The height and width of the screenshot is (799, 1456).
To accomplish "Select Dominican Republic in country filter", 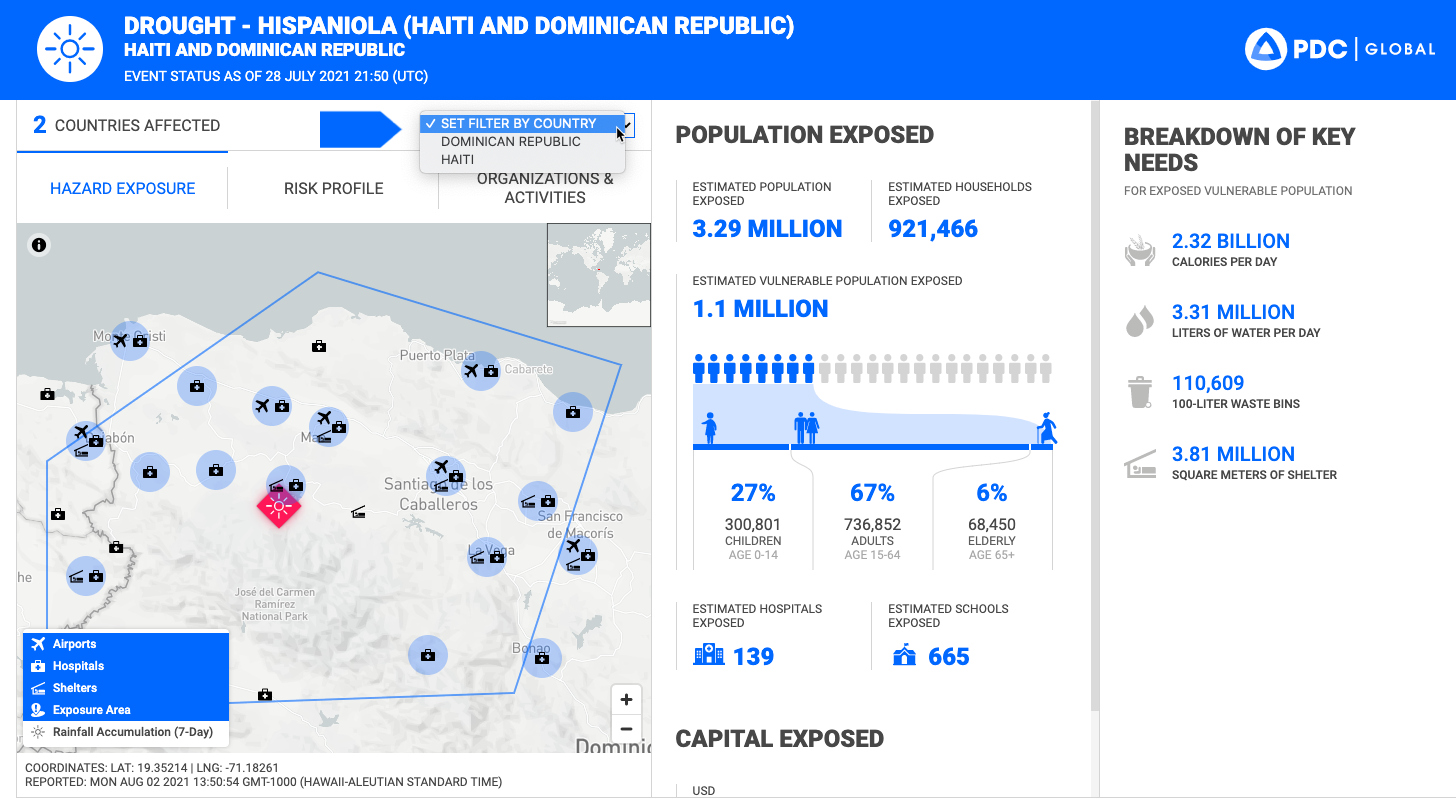I will tap(522, 141).
